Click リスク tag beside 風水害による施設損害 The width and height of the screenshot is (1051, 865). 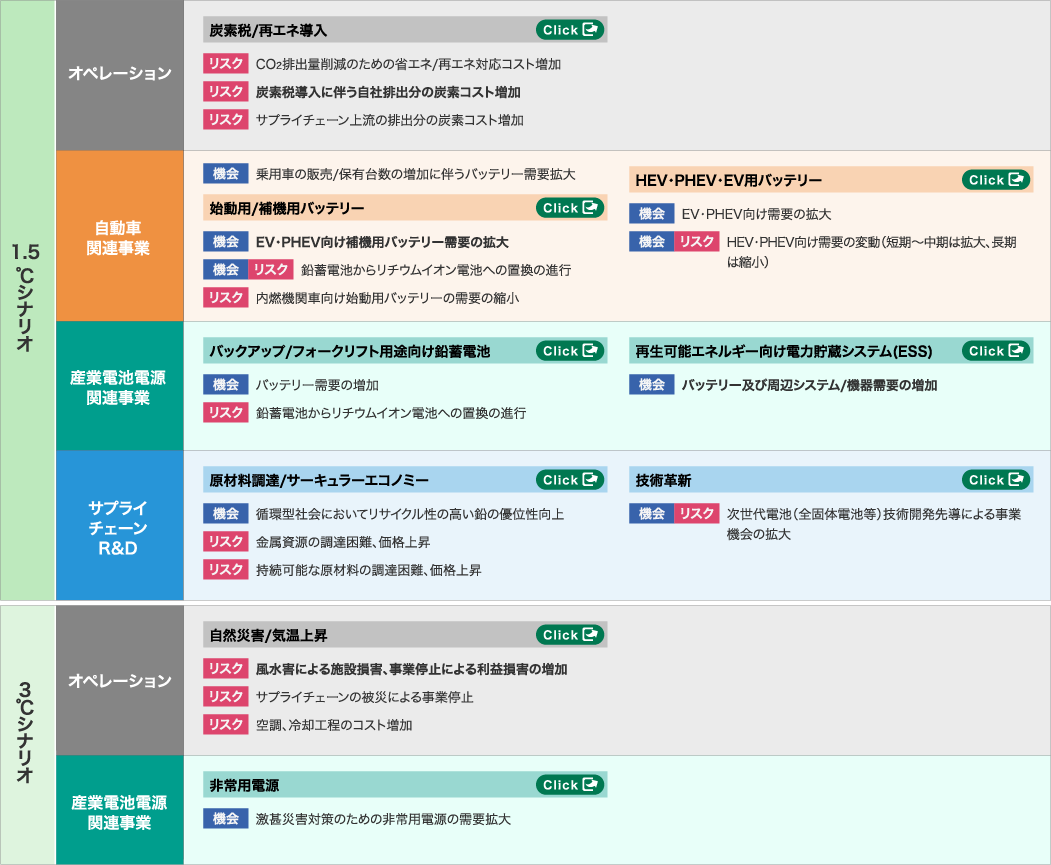226,669
